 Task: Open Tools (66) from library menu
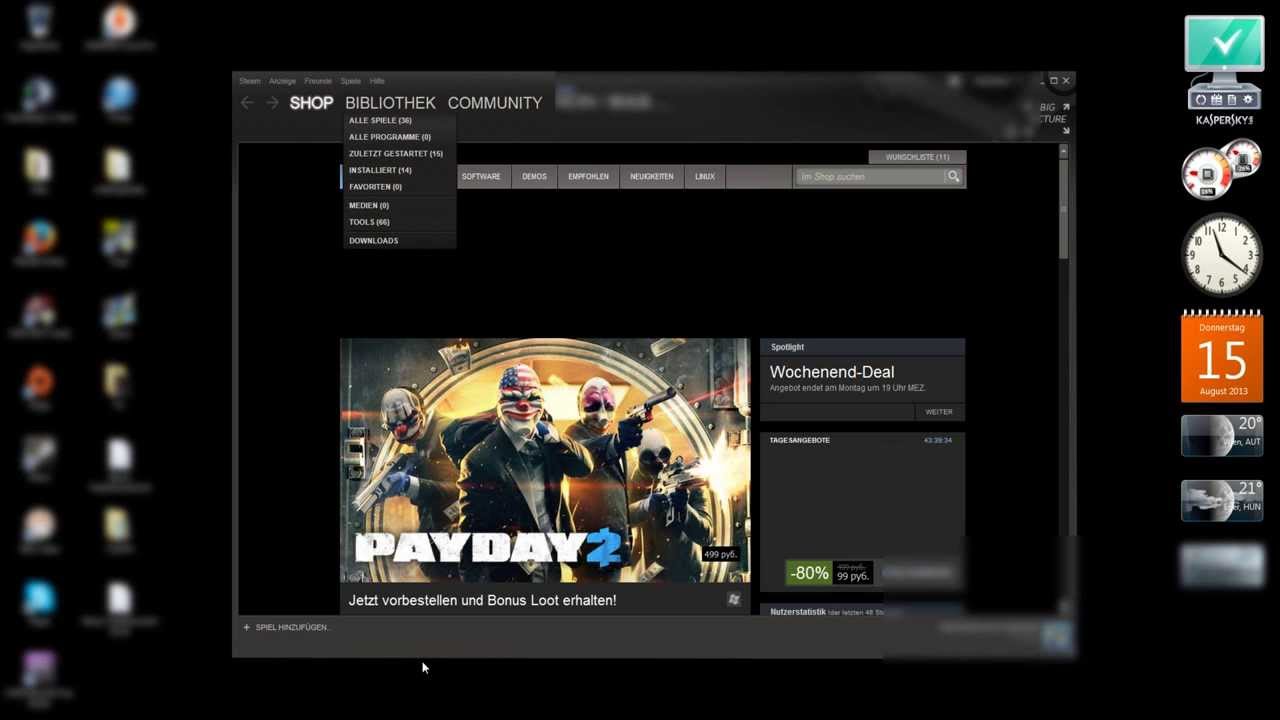point(369,222)
